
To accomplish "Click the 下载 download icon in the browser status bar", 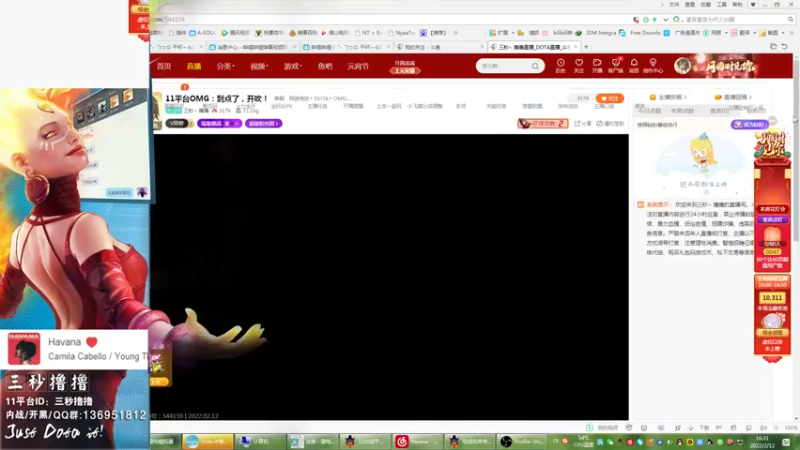I will coord(700,428).
